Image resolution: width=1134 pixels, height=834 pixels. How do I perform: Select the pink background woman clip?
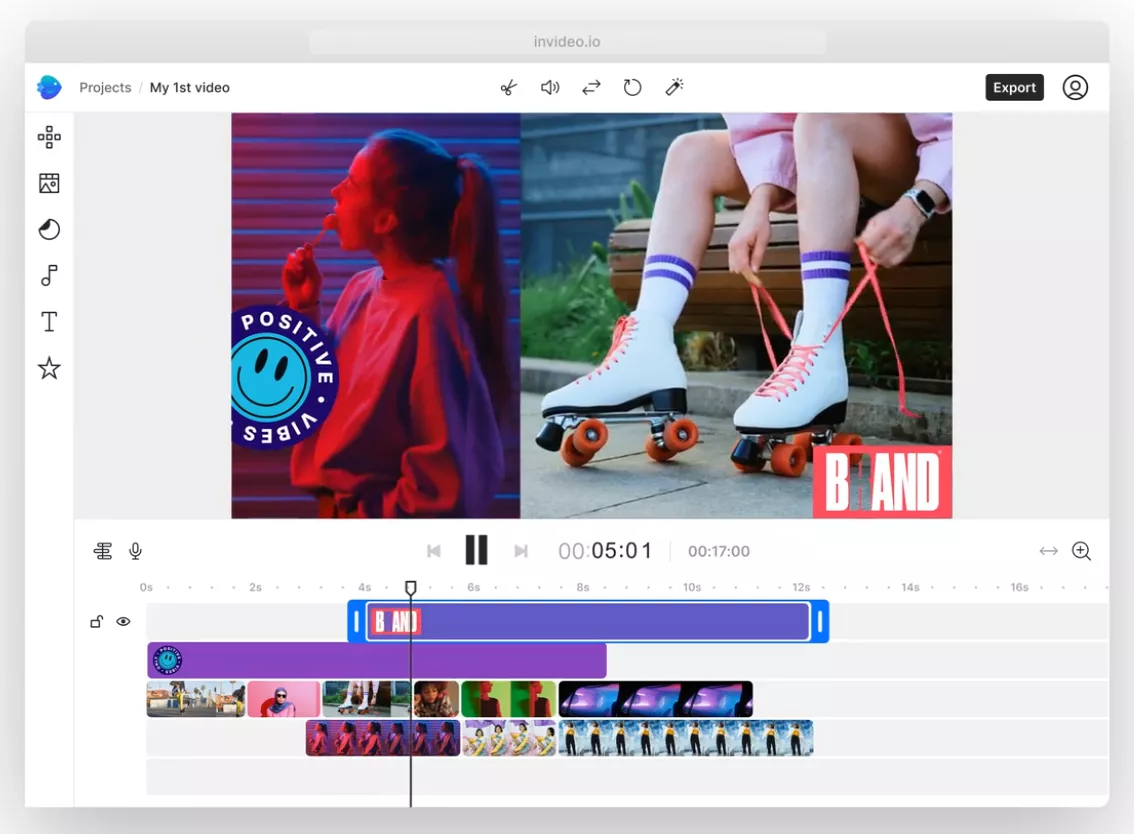pyautogui.click(x=284, y=699)
